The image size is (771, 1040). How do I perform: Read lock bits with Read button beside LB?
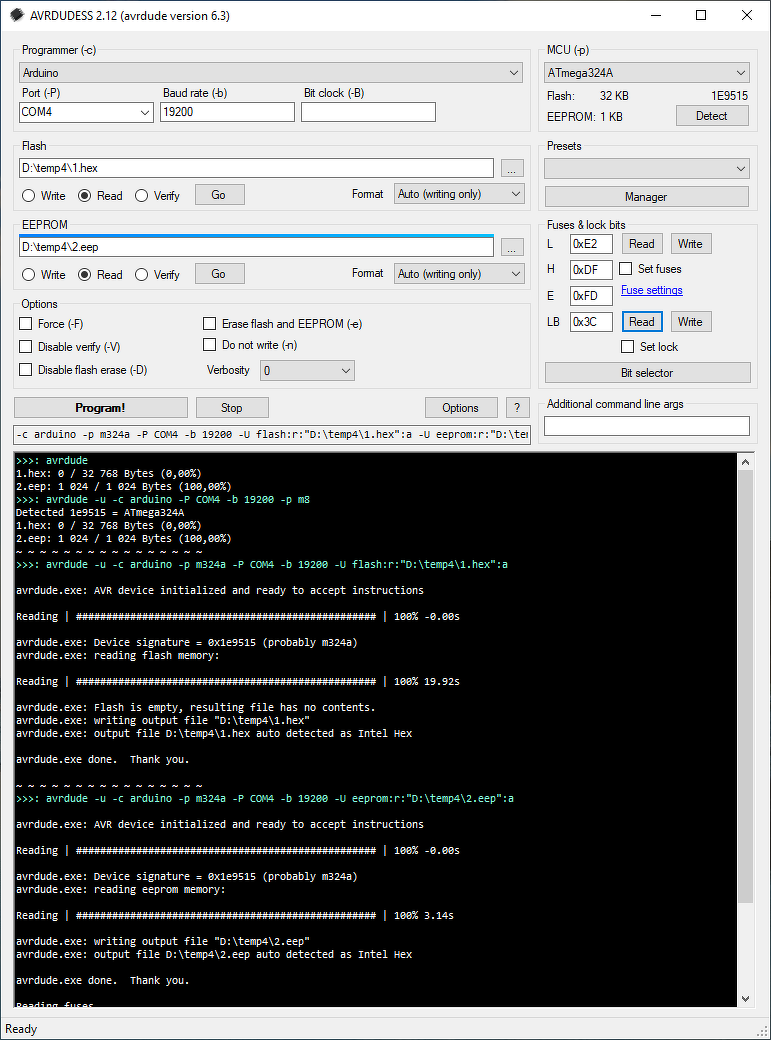click(642, 322)
